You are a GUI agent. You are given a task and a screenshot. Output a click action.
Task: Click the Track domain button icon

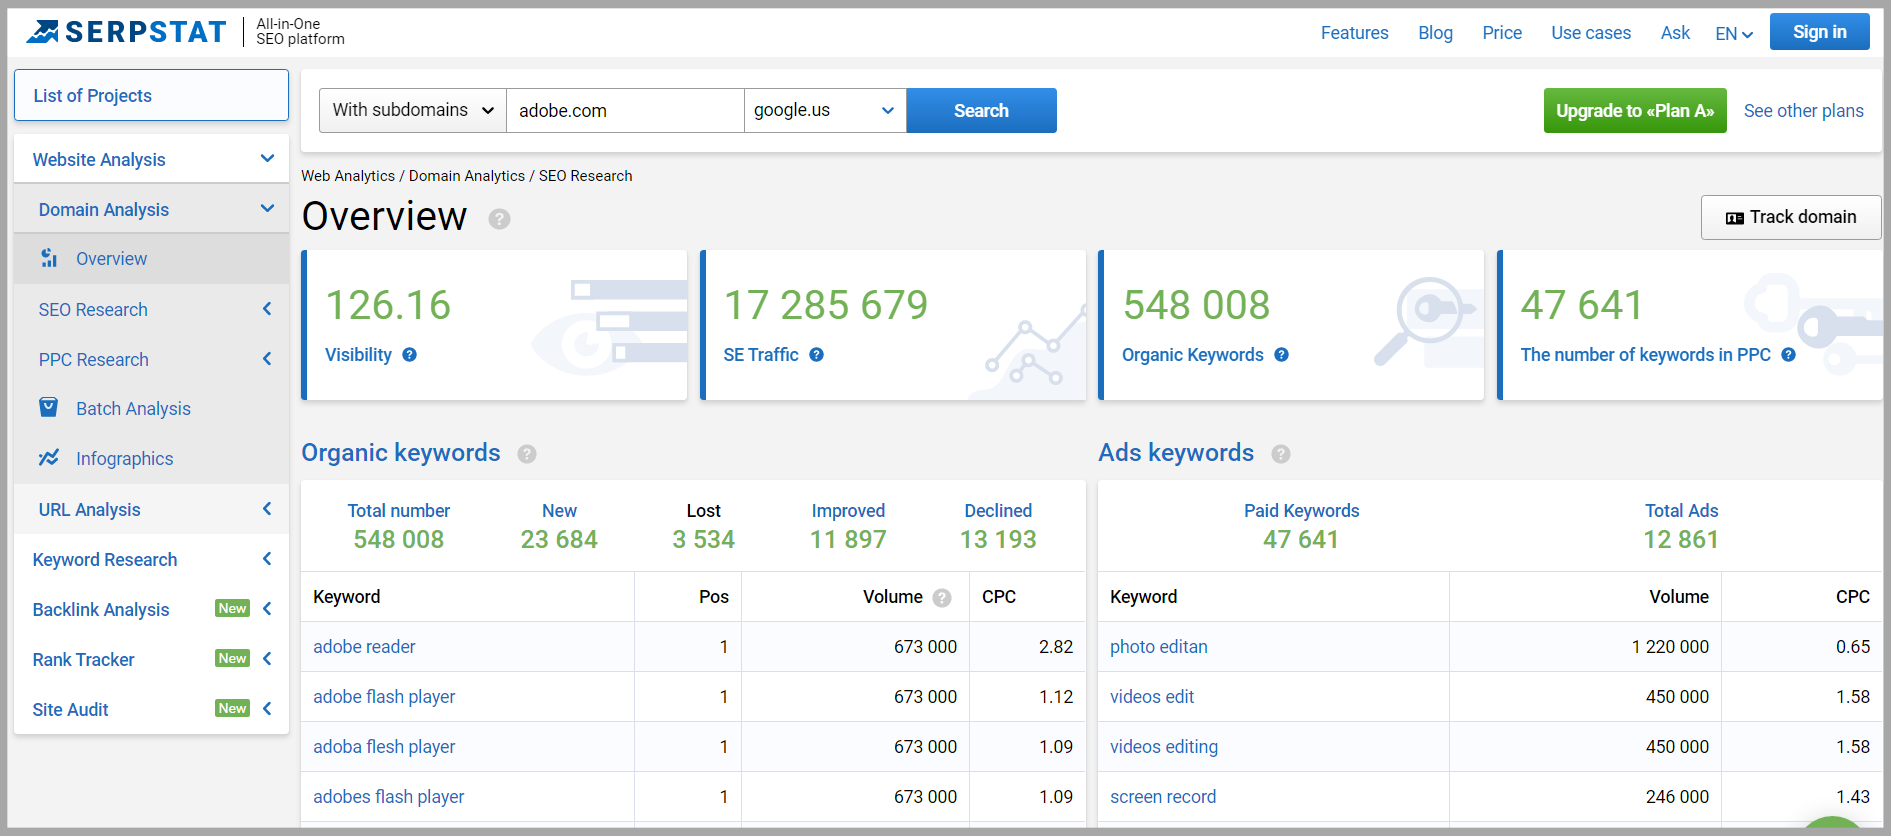[1735, 218]
